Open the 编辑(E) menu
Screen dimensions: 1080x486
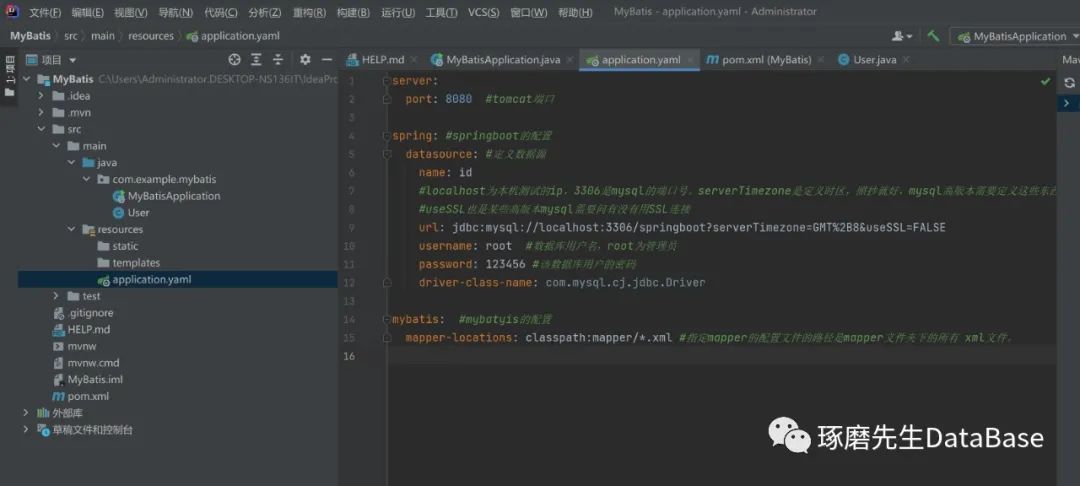click(87, 12)
